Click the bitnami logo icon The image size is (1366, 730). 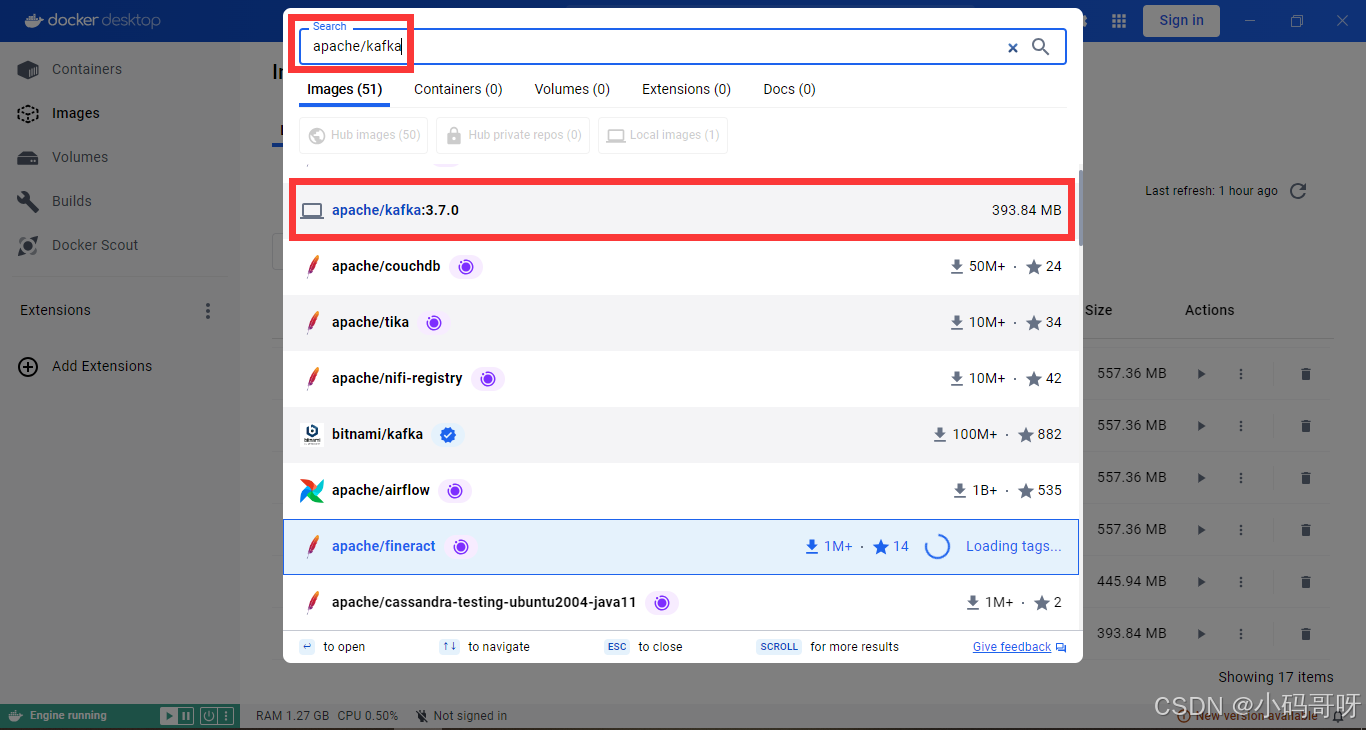pyautogui.click(x=312, y=435)
